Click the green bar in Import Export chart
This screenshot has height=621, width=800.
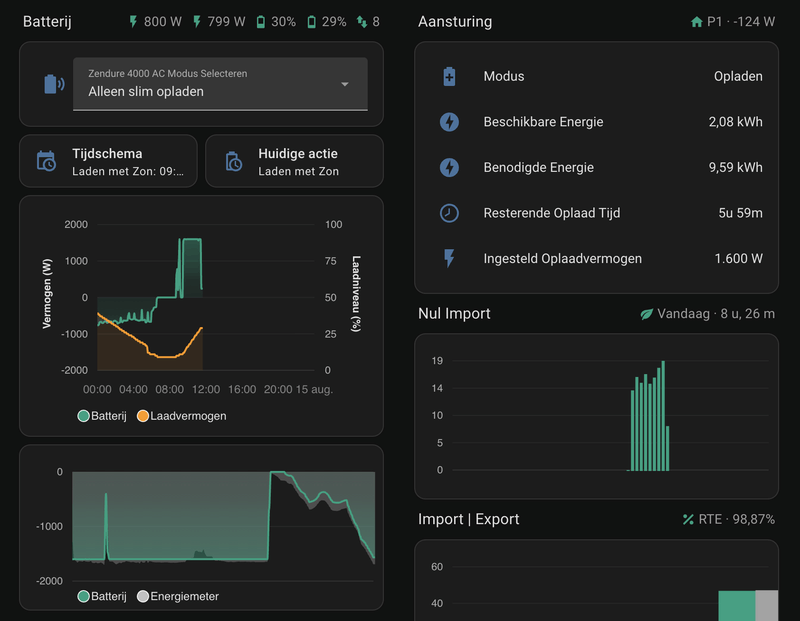coord(737,606)
